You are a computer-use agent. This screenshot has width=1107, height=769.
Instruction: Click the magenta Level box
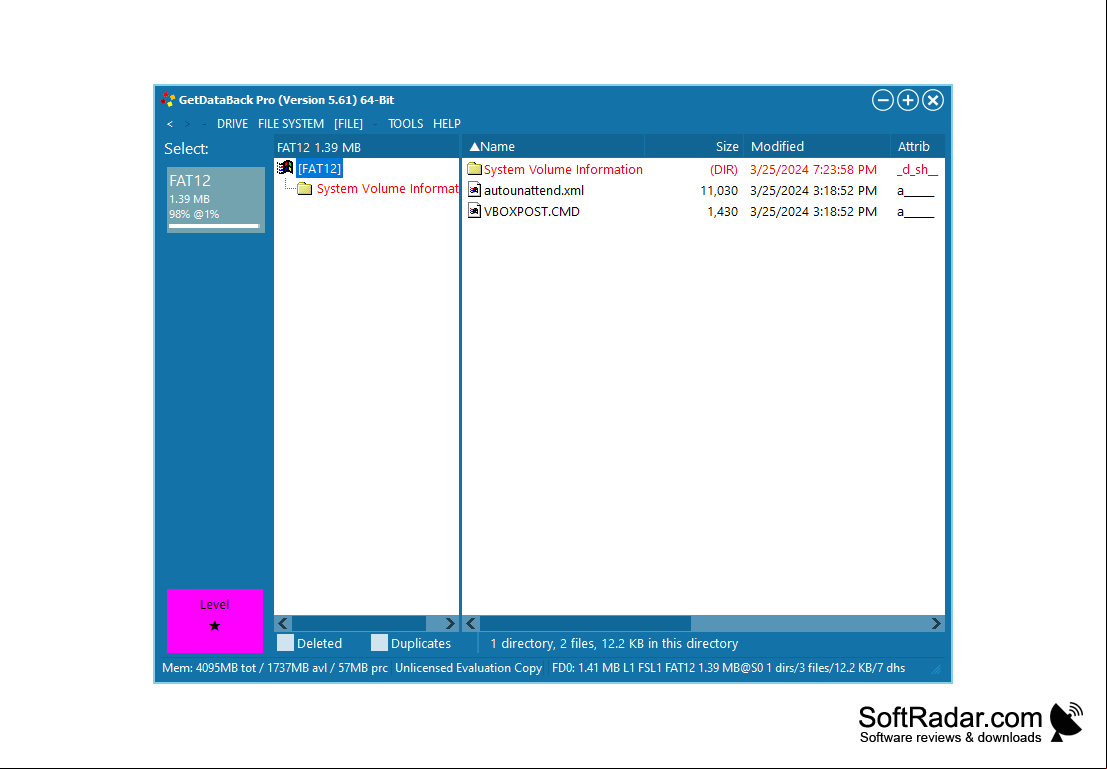[215, 621]
